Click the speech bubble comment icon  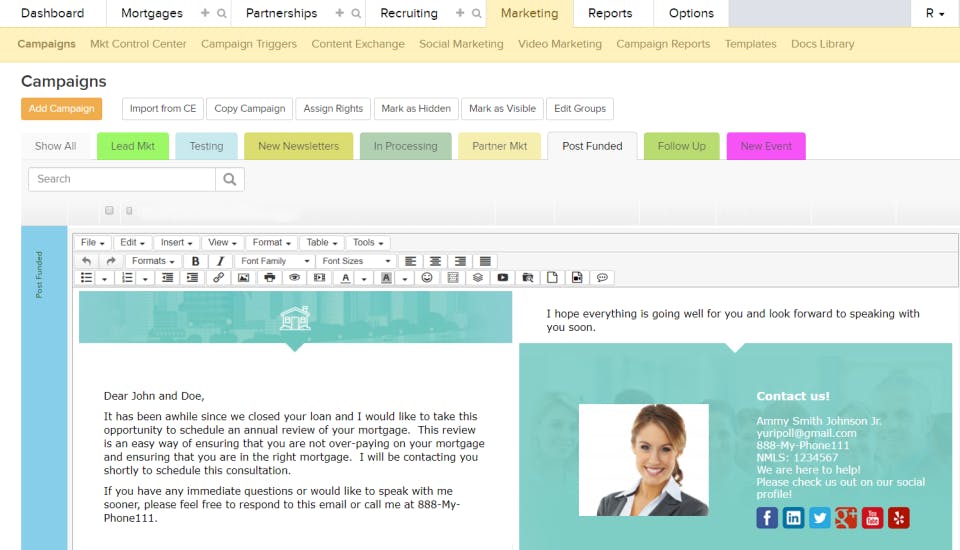602,277
